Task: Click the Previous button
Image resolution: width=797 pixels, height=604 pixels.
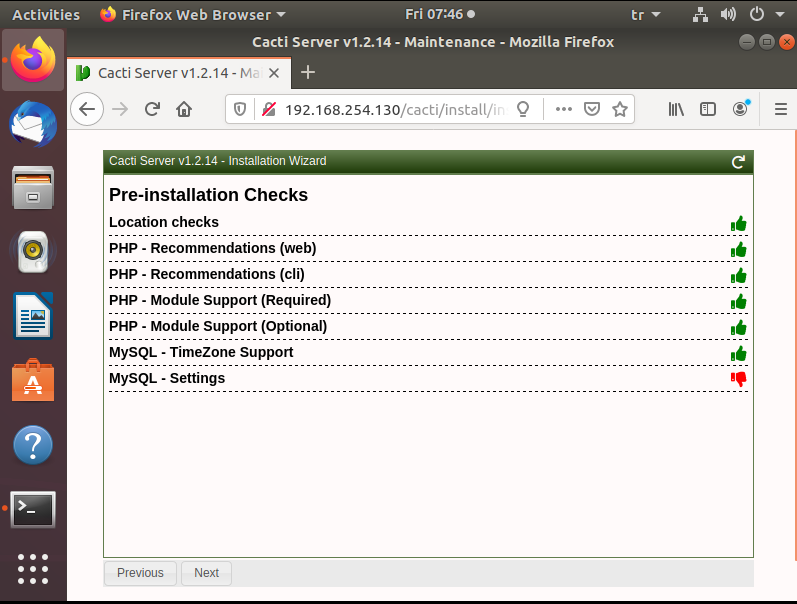Action: pos(140,573)
